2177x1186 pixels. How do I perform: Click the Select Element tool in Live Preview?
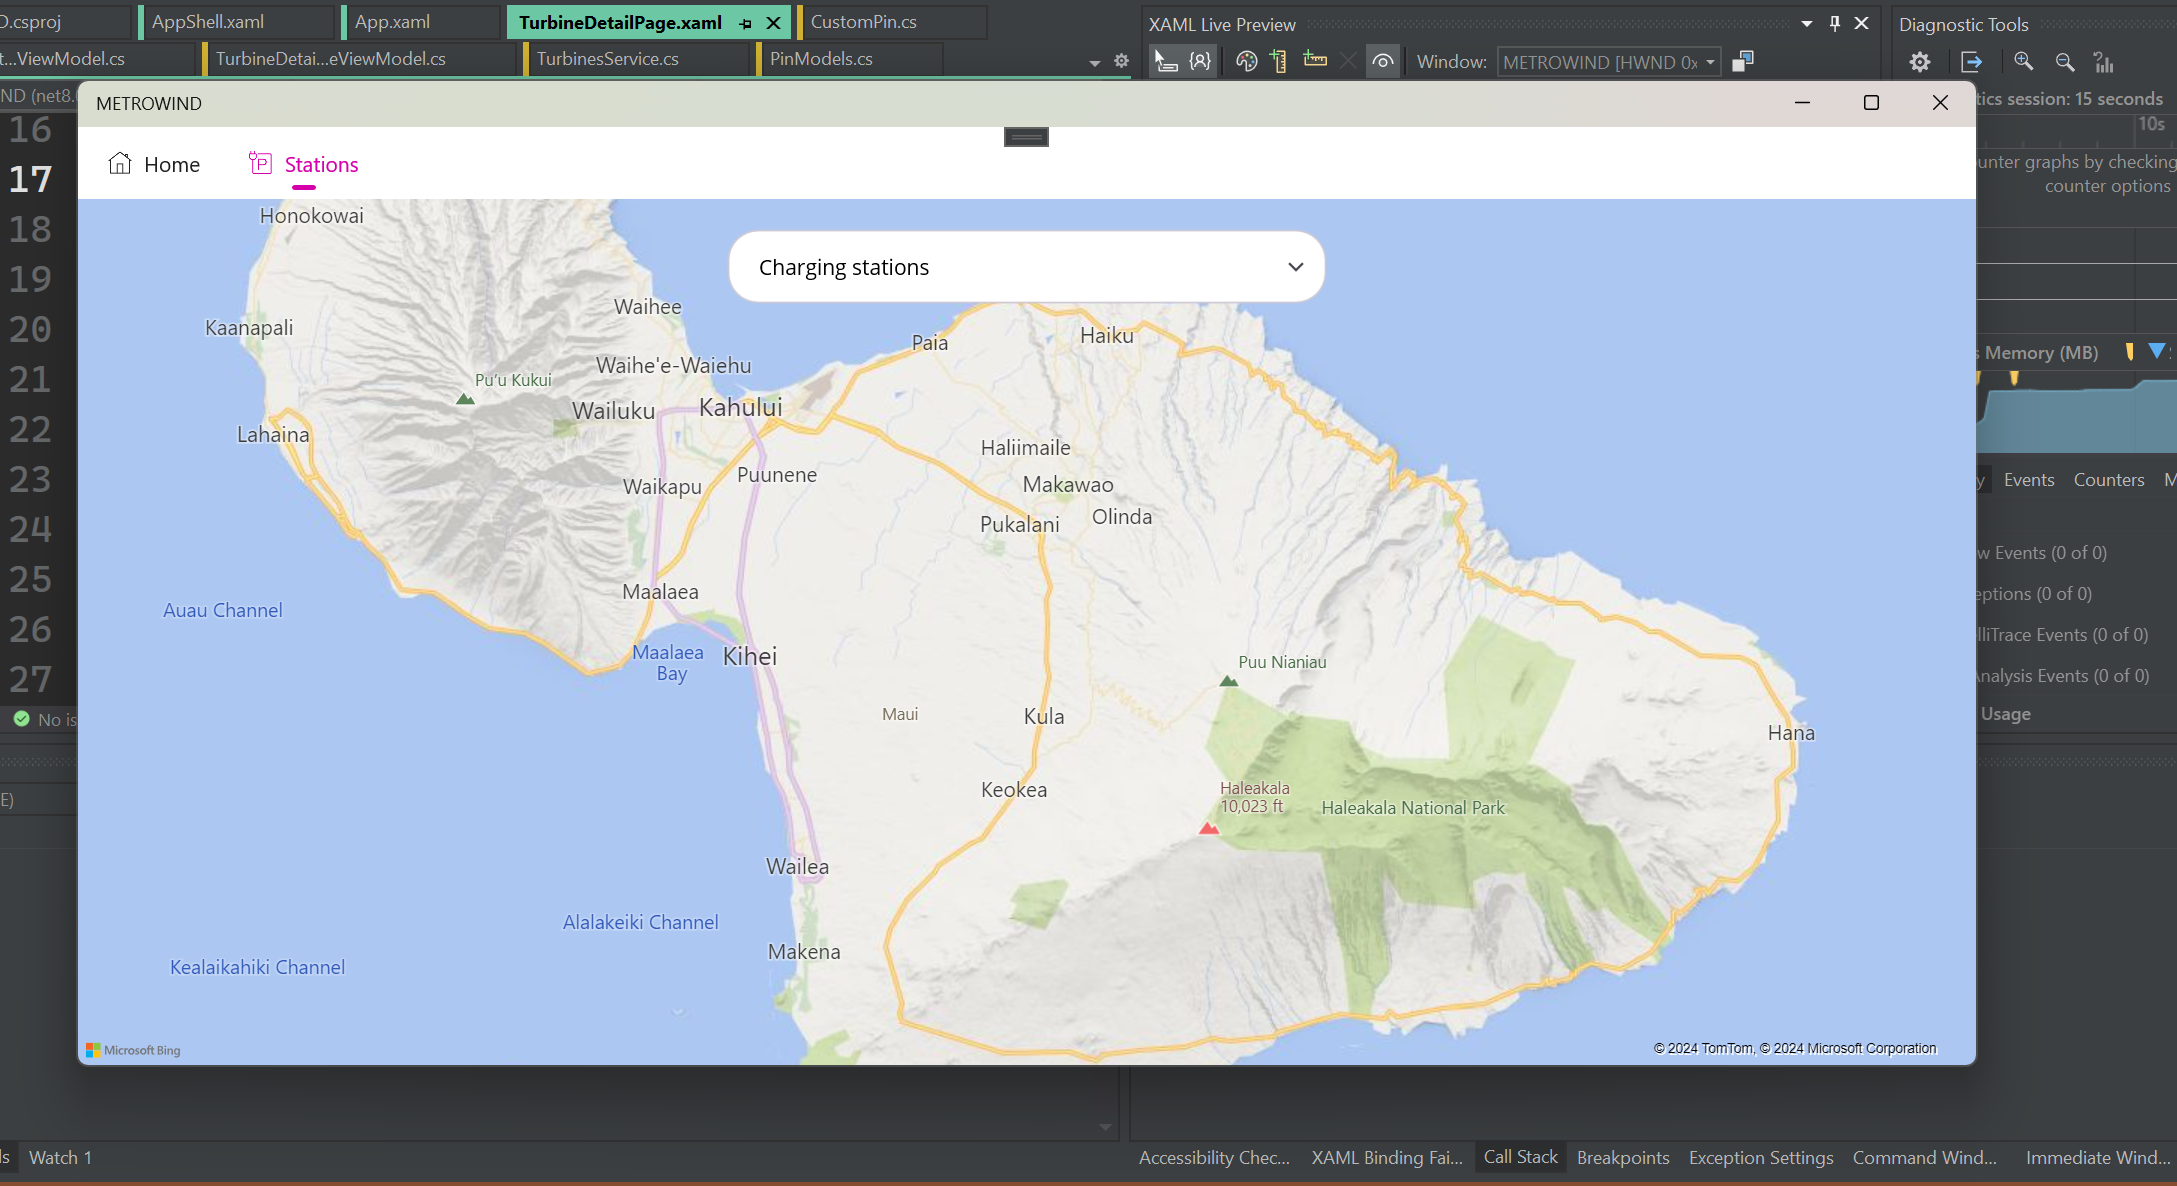click(x=1165, y=62)
